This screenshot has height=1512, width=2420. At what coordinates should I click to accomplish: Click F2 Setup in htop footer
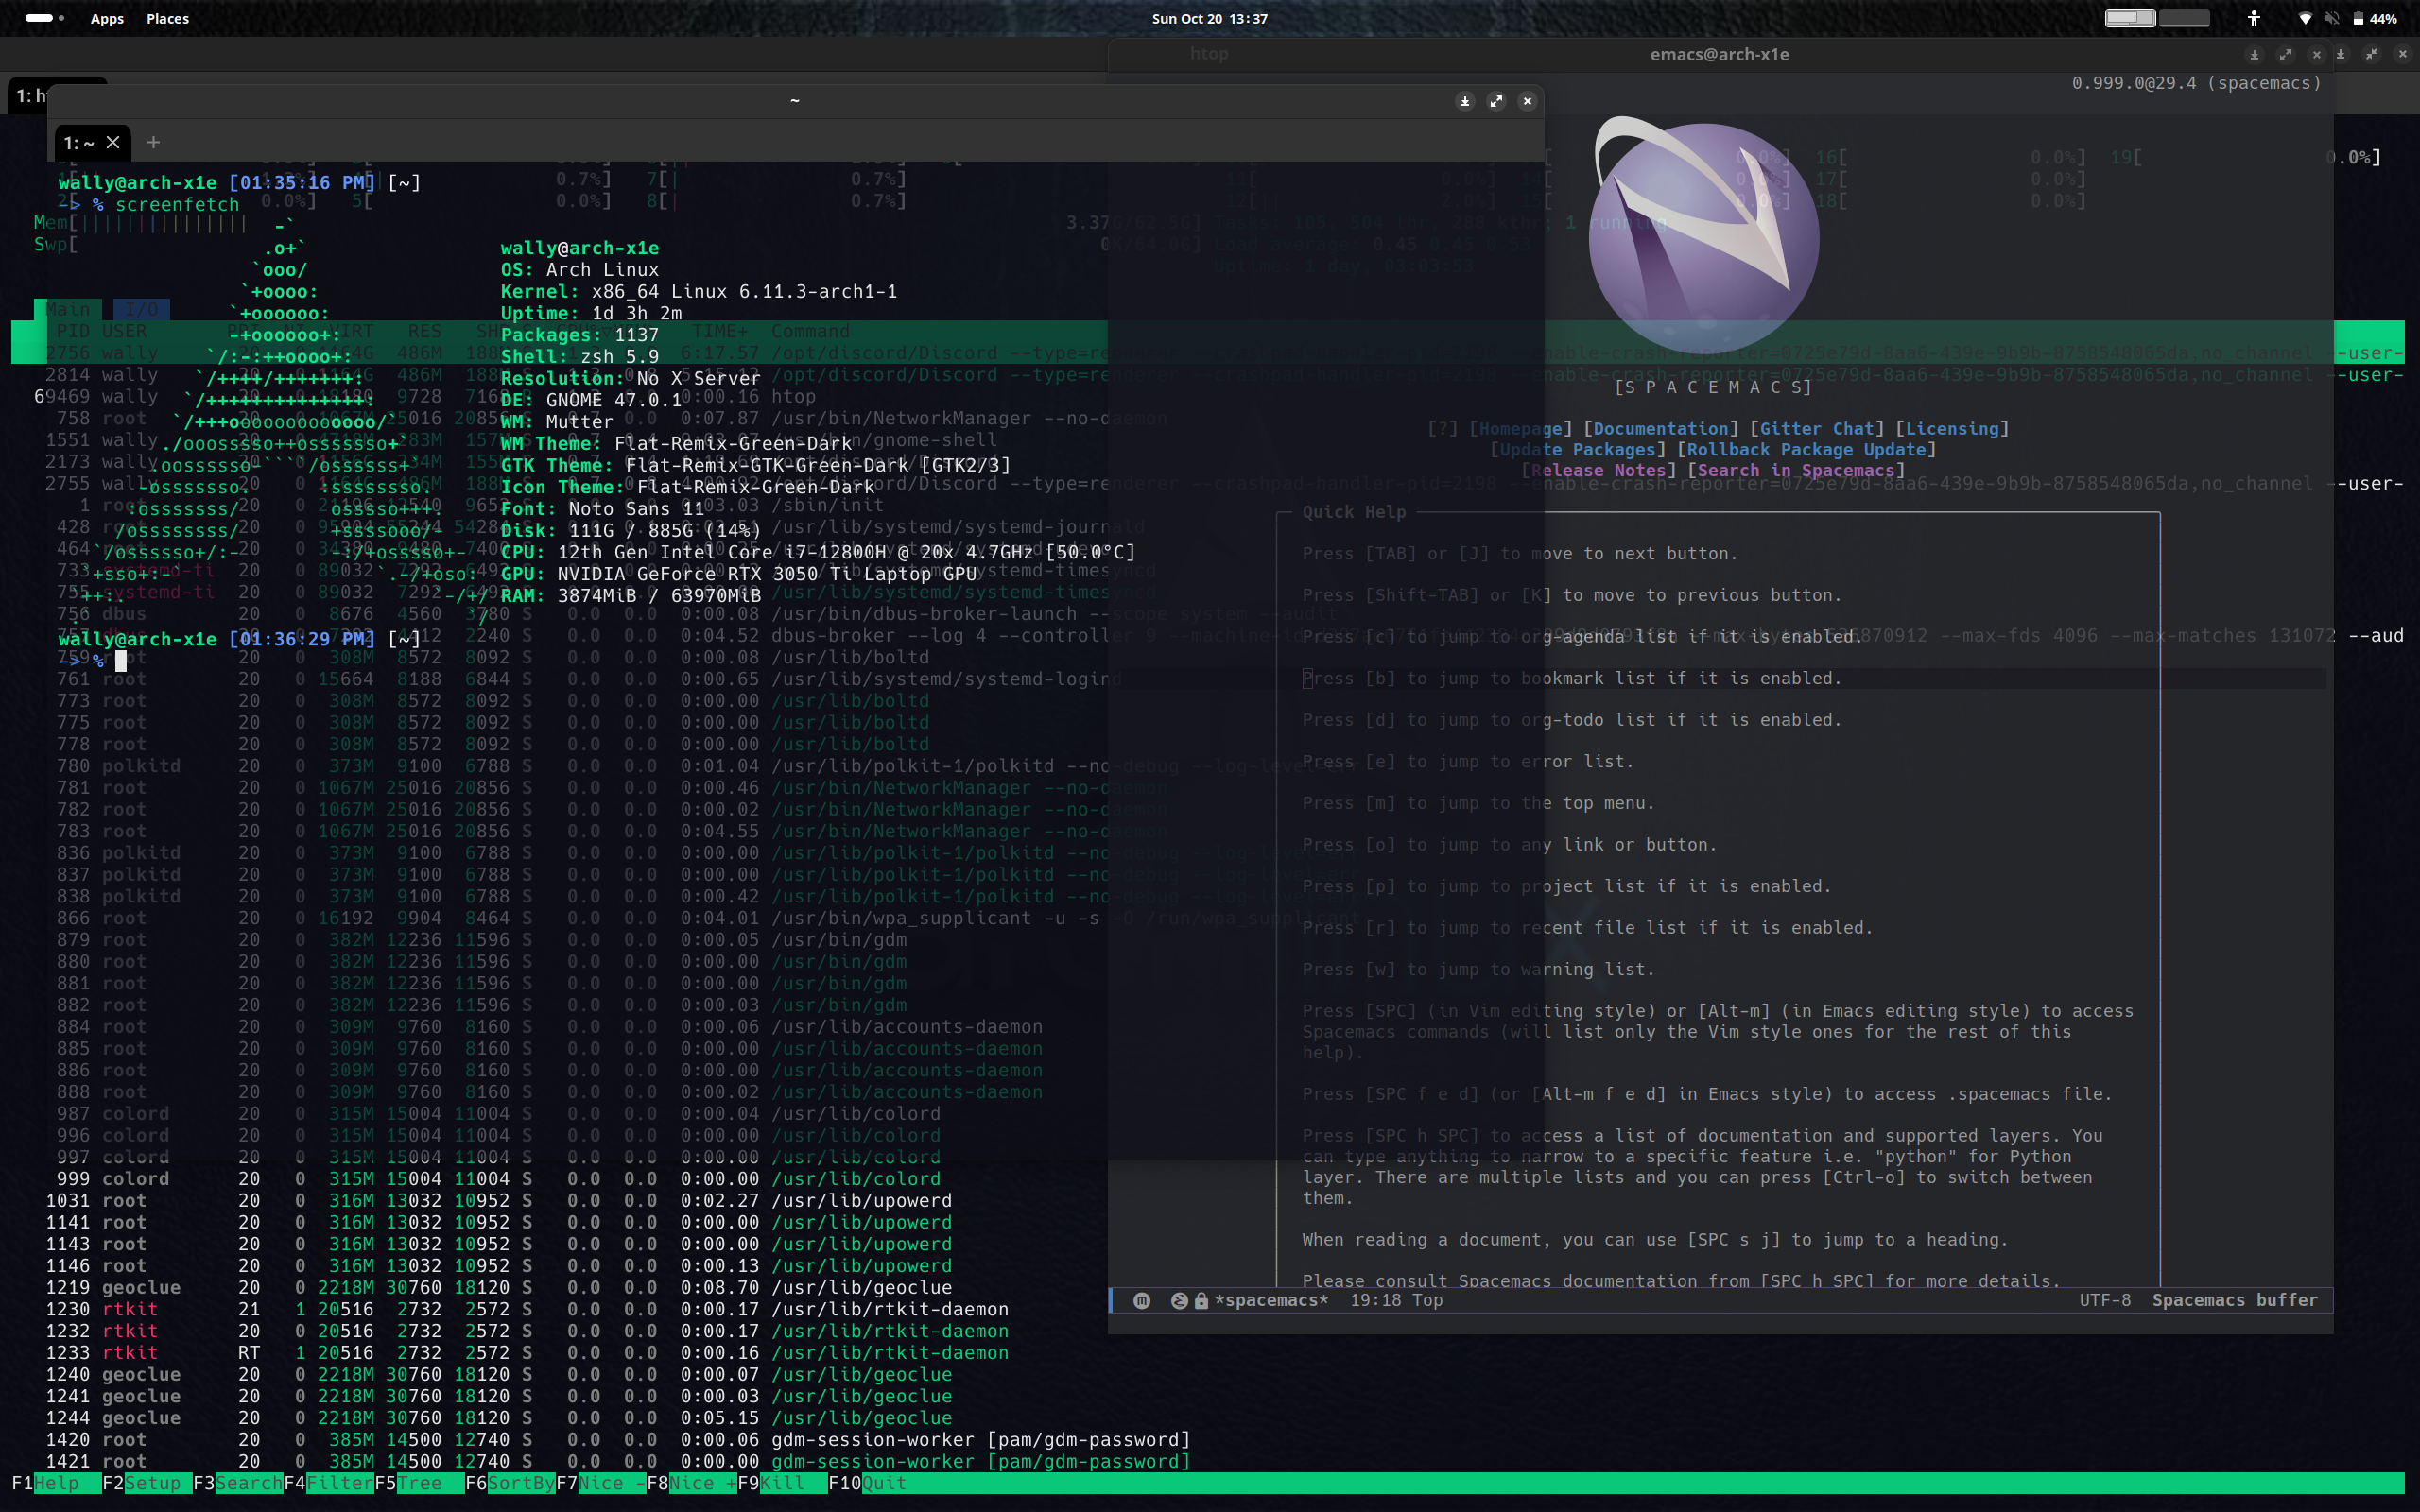tap(147, 1483)
